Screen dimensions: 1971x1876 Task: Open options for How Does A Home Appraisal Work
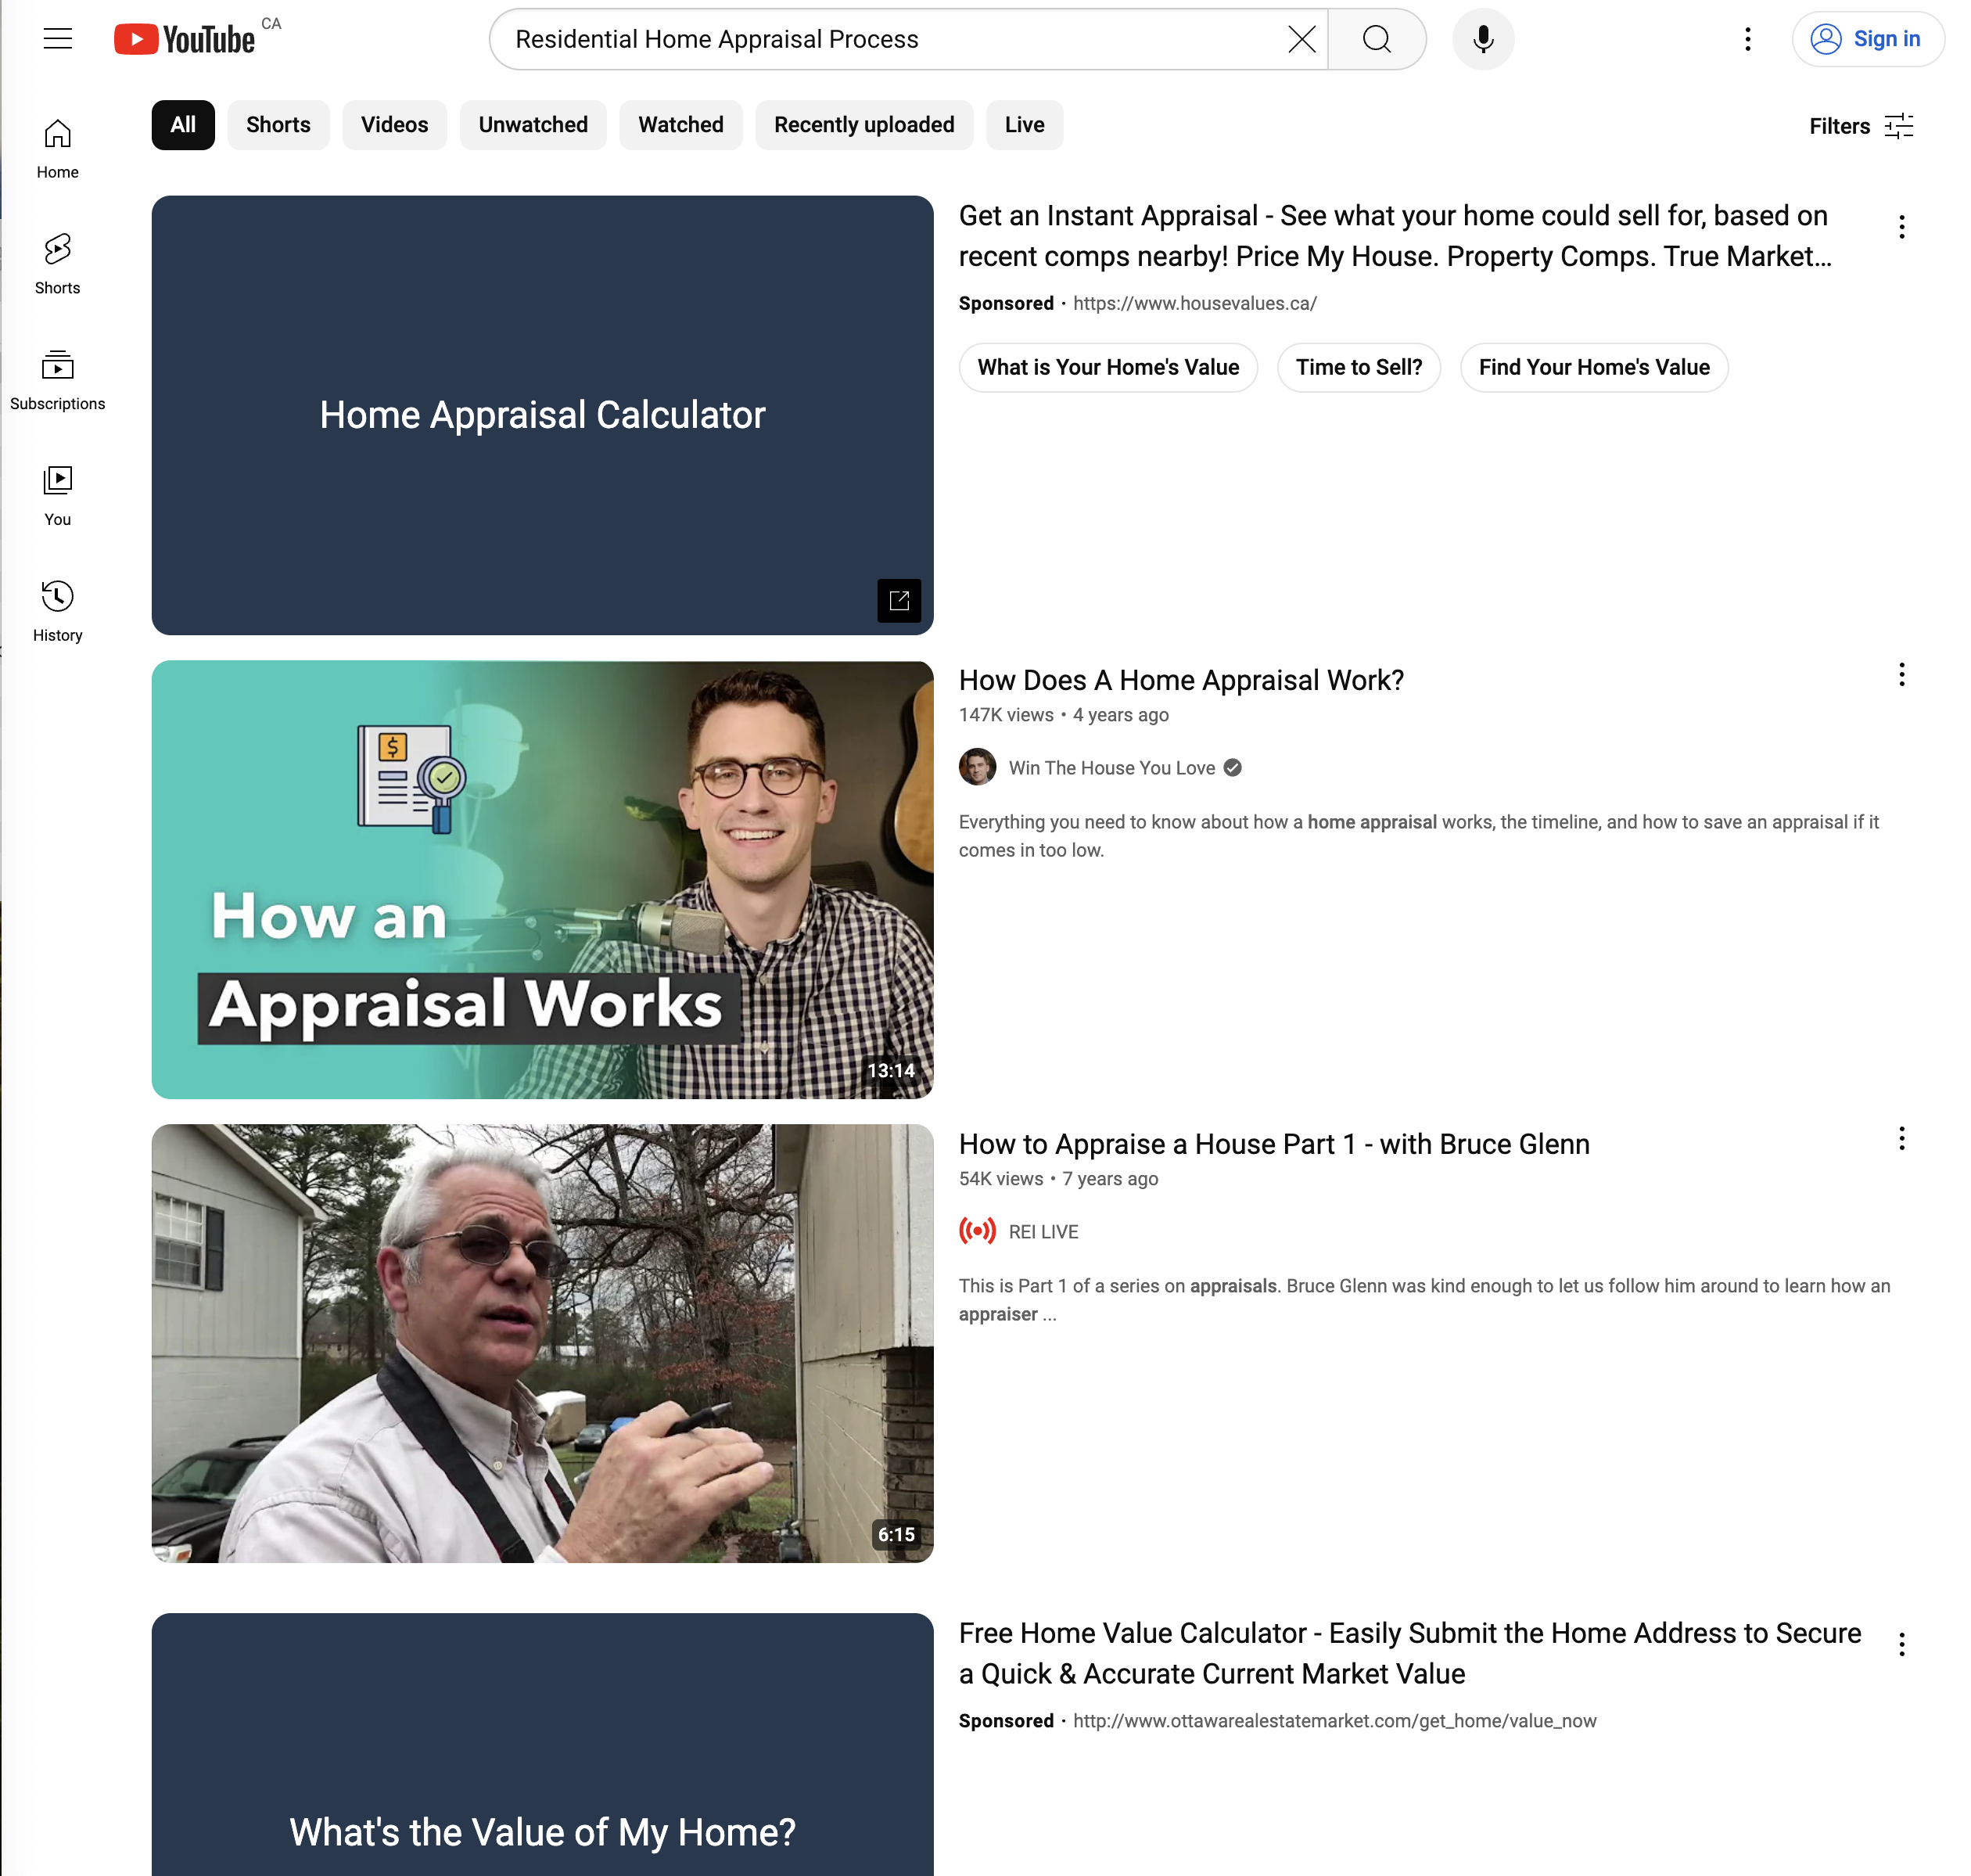pos(1901,674)
